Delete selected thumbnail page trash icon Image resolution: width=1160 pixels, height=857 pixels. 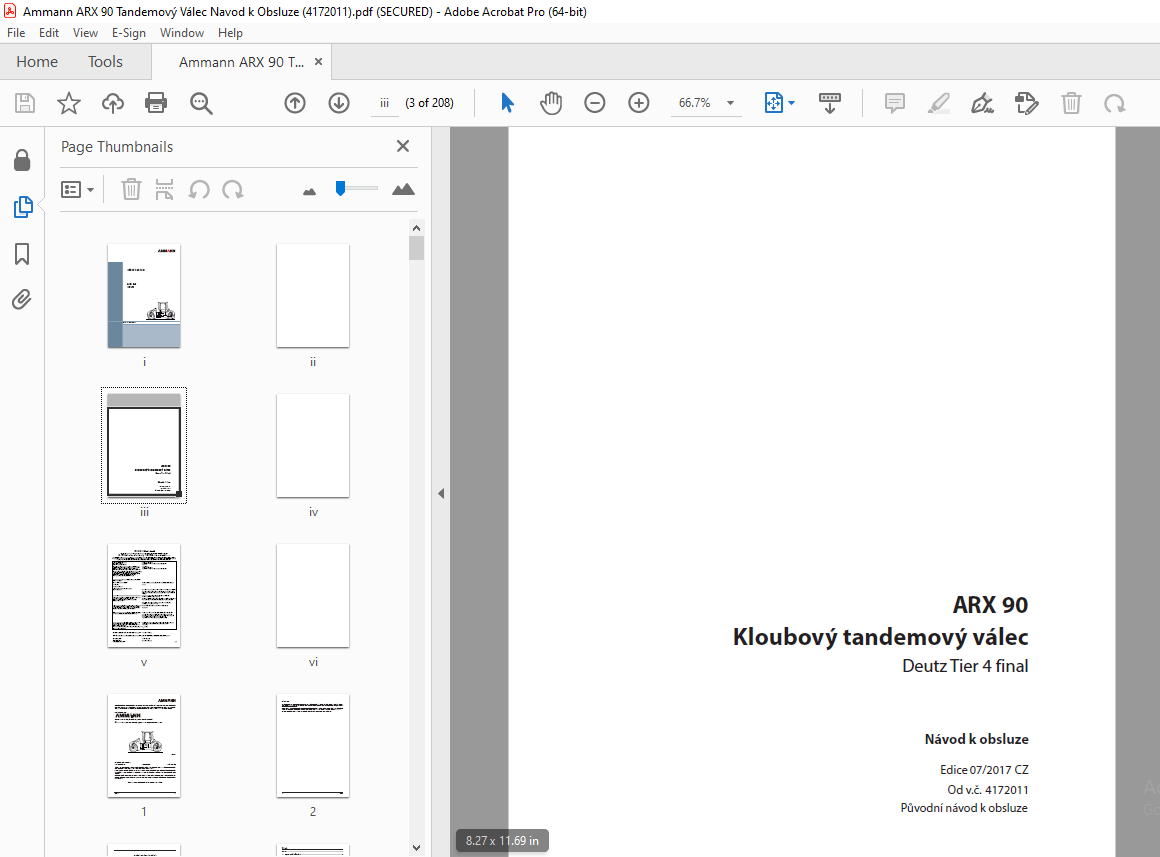[131, 189]
